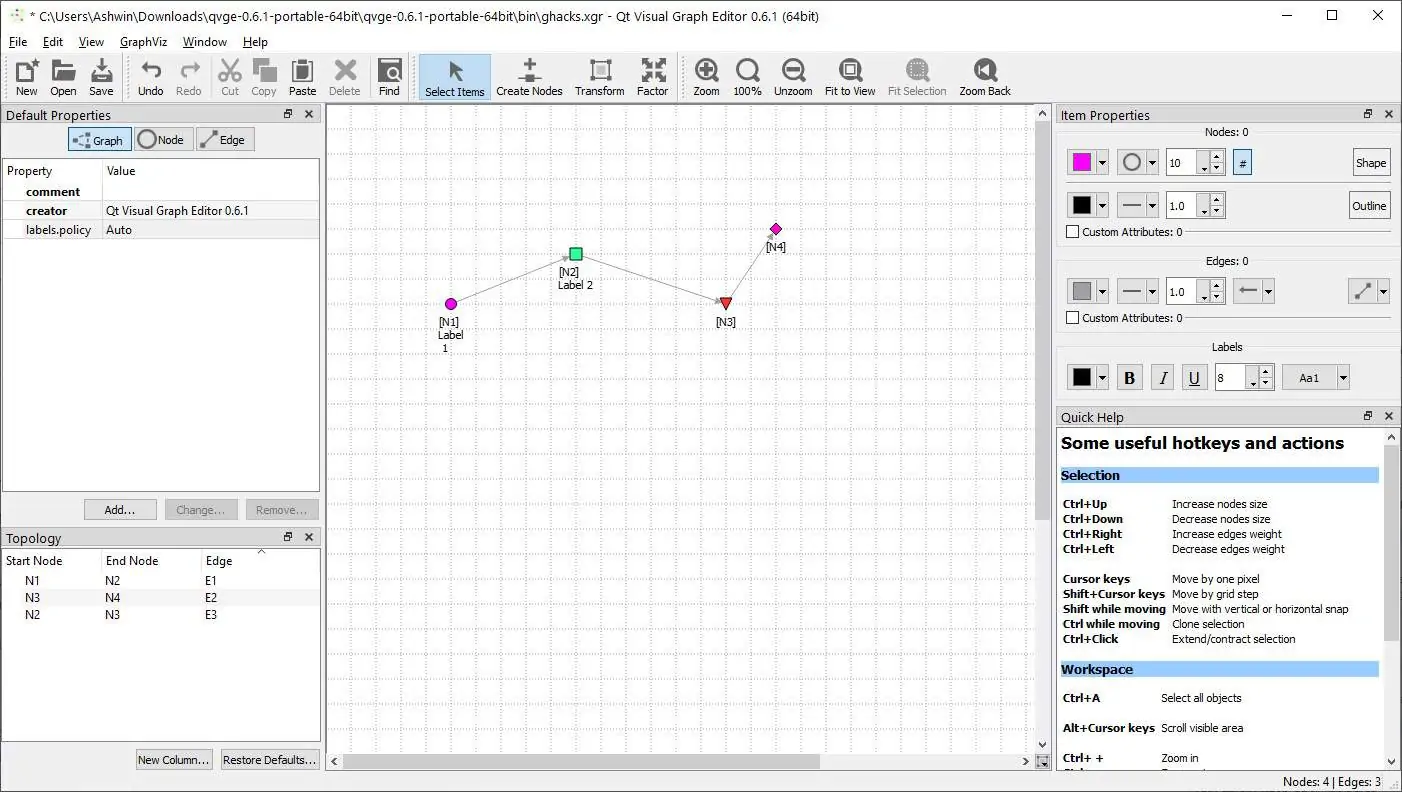The width and height of the screenshot is (1402, 792).
Task: Create a new graph file with New
Action: (27, 77)
